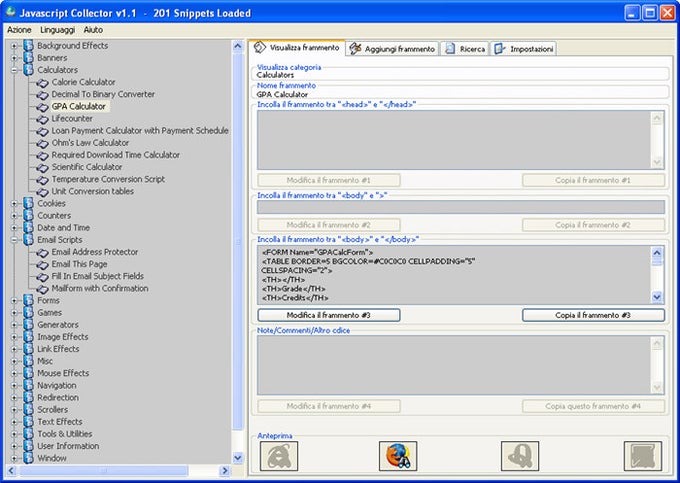Image resolution: width=680 pixels, height=483 pixels.
Task: Click the Games category book icon
Action: (x=28, y=313)
